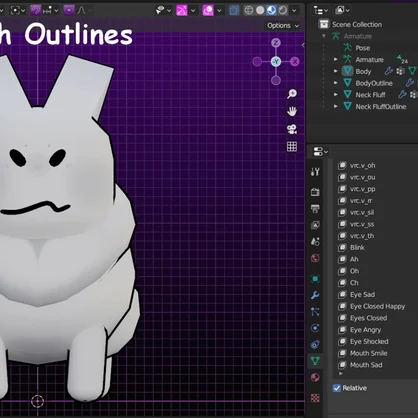Image resolution: width=418 pixels, height=418 pixels.
Task: Open the outliner editor type dropdown
Action: tap(321, 11)
